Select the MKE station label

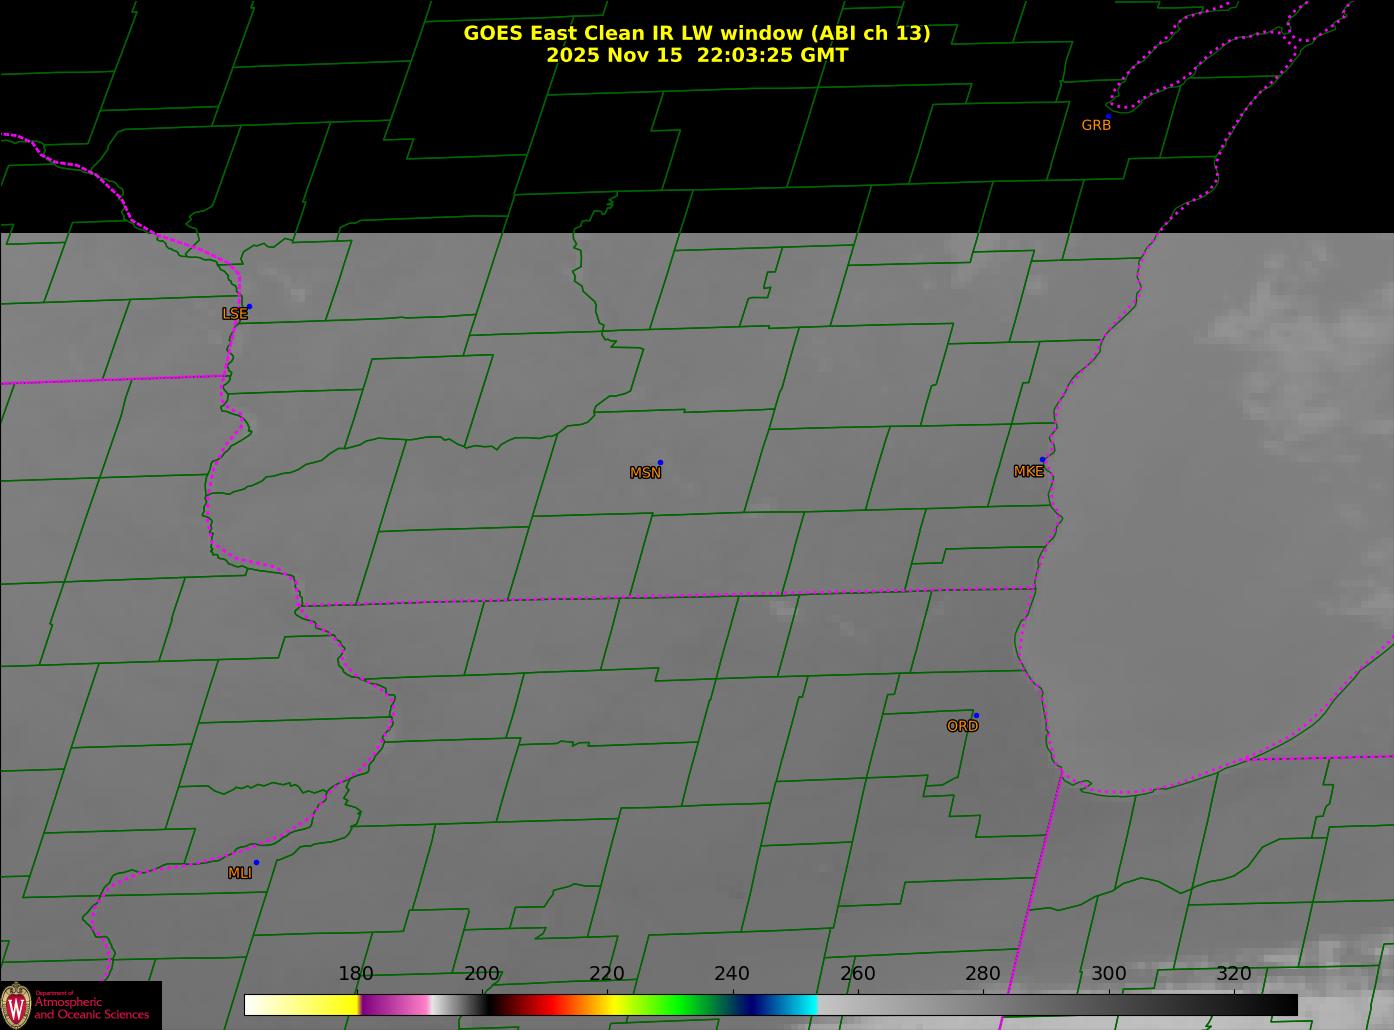(1028, 471)
